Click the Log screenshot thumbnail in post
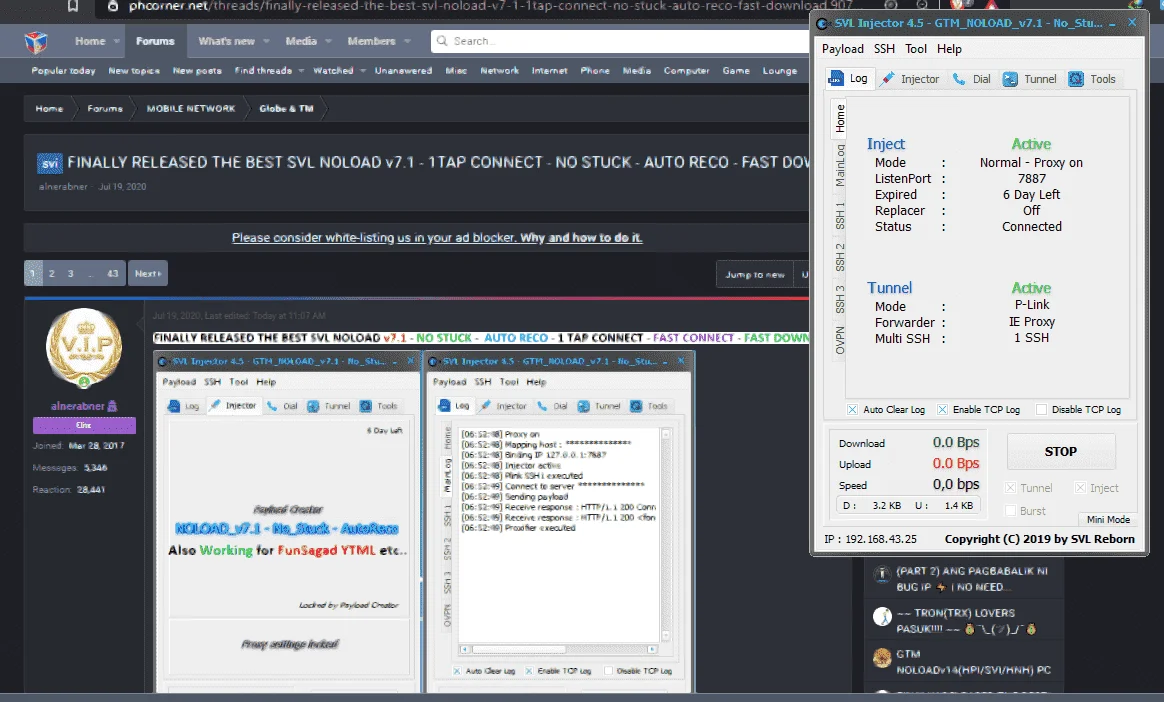The image size is (1164, 702). [x=559, y=522]
